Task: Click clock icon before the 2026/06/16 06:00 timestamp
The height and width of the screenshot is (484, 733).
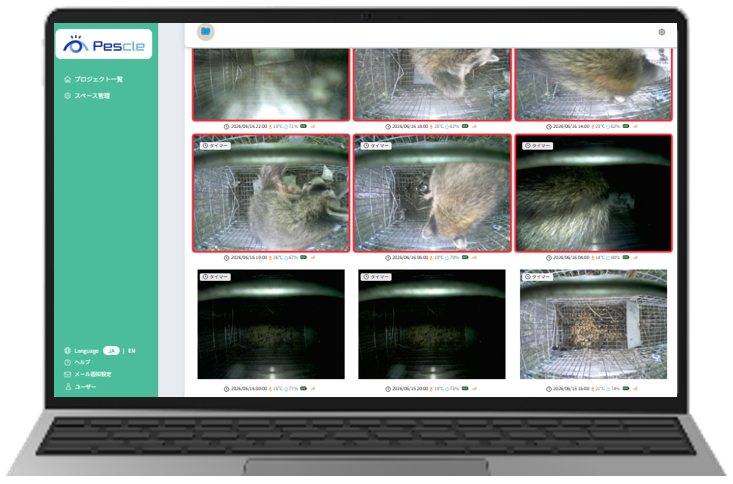Action: point(388,258)
